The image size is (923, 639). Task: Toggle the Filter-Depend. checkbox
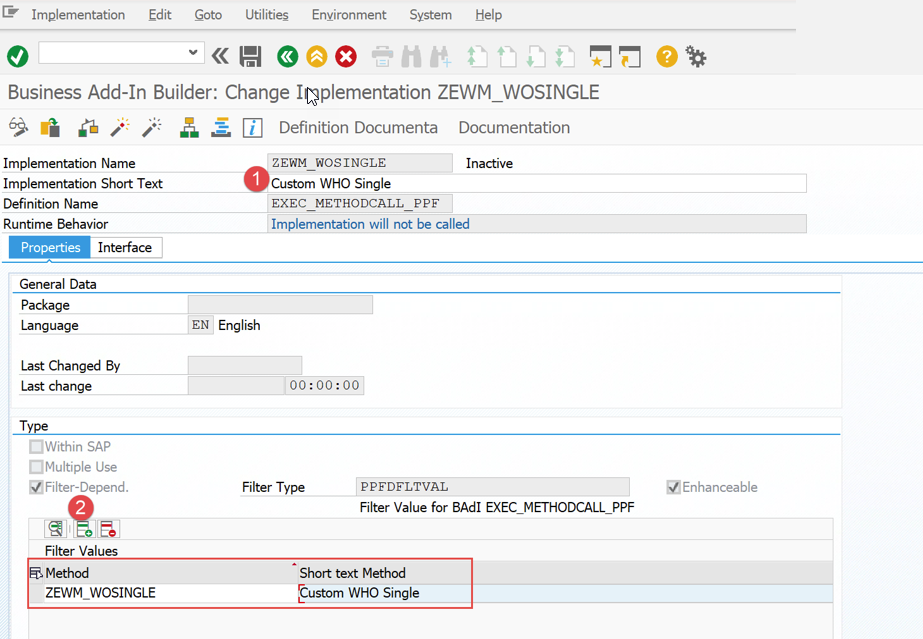click(x=36, y=487)
